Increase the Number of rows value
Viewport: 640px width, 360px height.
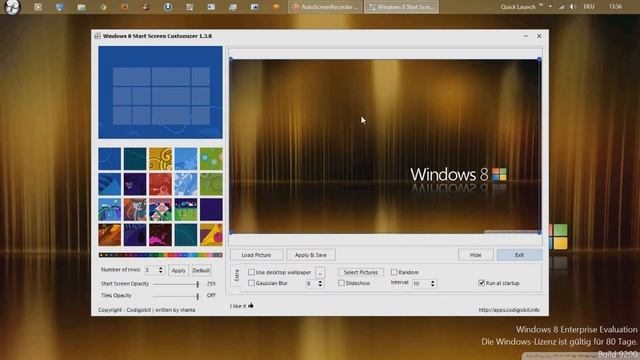pos(160,268)
